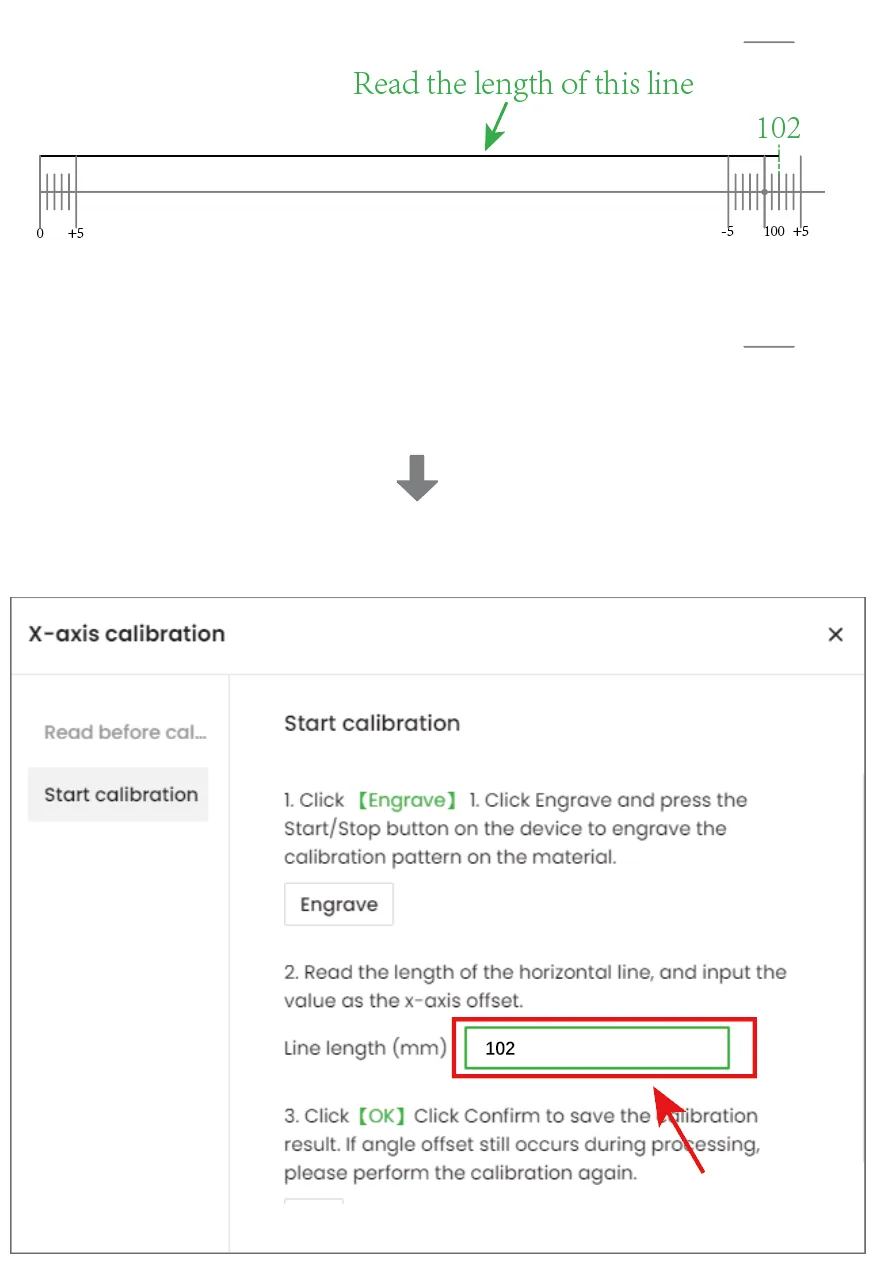Screen dimensions: 873x1266
Task: Click the 'Read the length of this line' caption
Action: coord(523,84)
